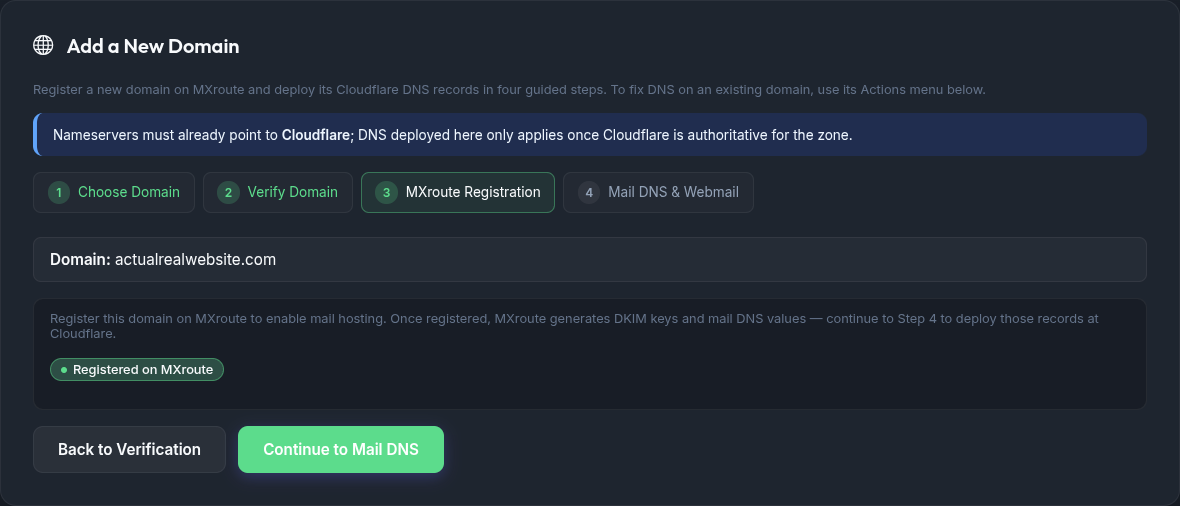This screenshot has width=1180, height=506.
Task: Open the Mail DNS & Webmail step
Action: [x=658, y=193]
